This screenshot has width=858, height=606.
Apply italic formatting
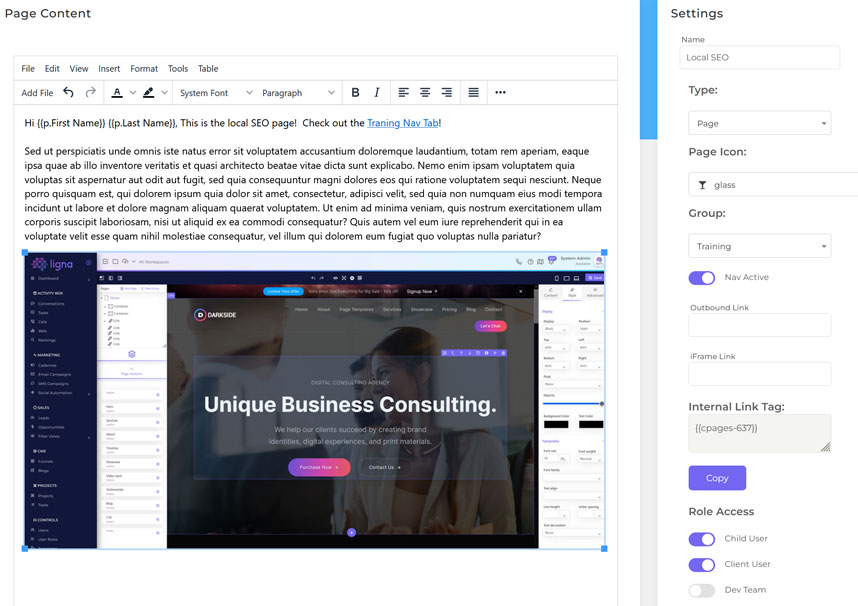[378, 92]
